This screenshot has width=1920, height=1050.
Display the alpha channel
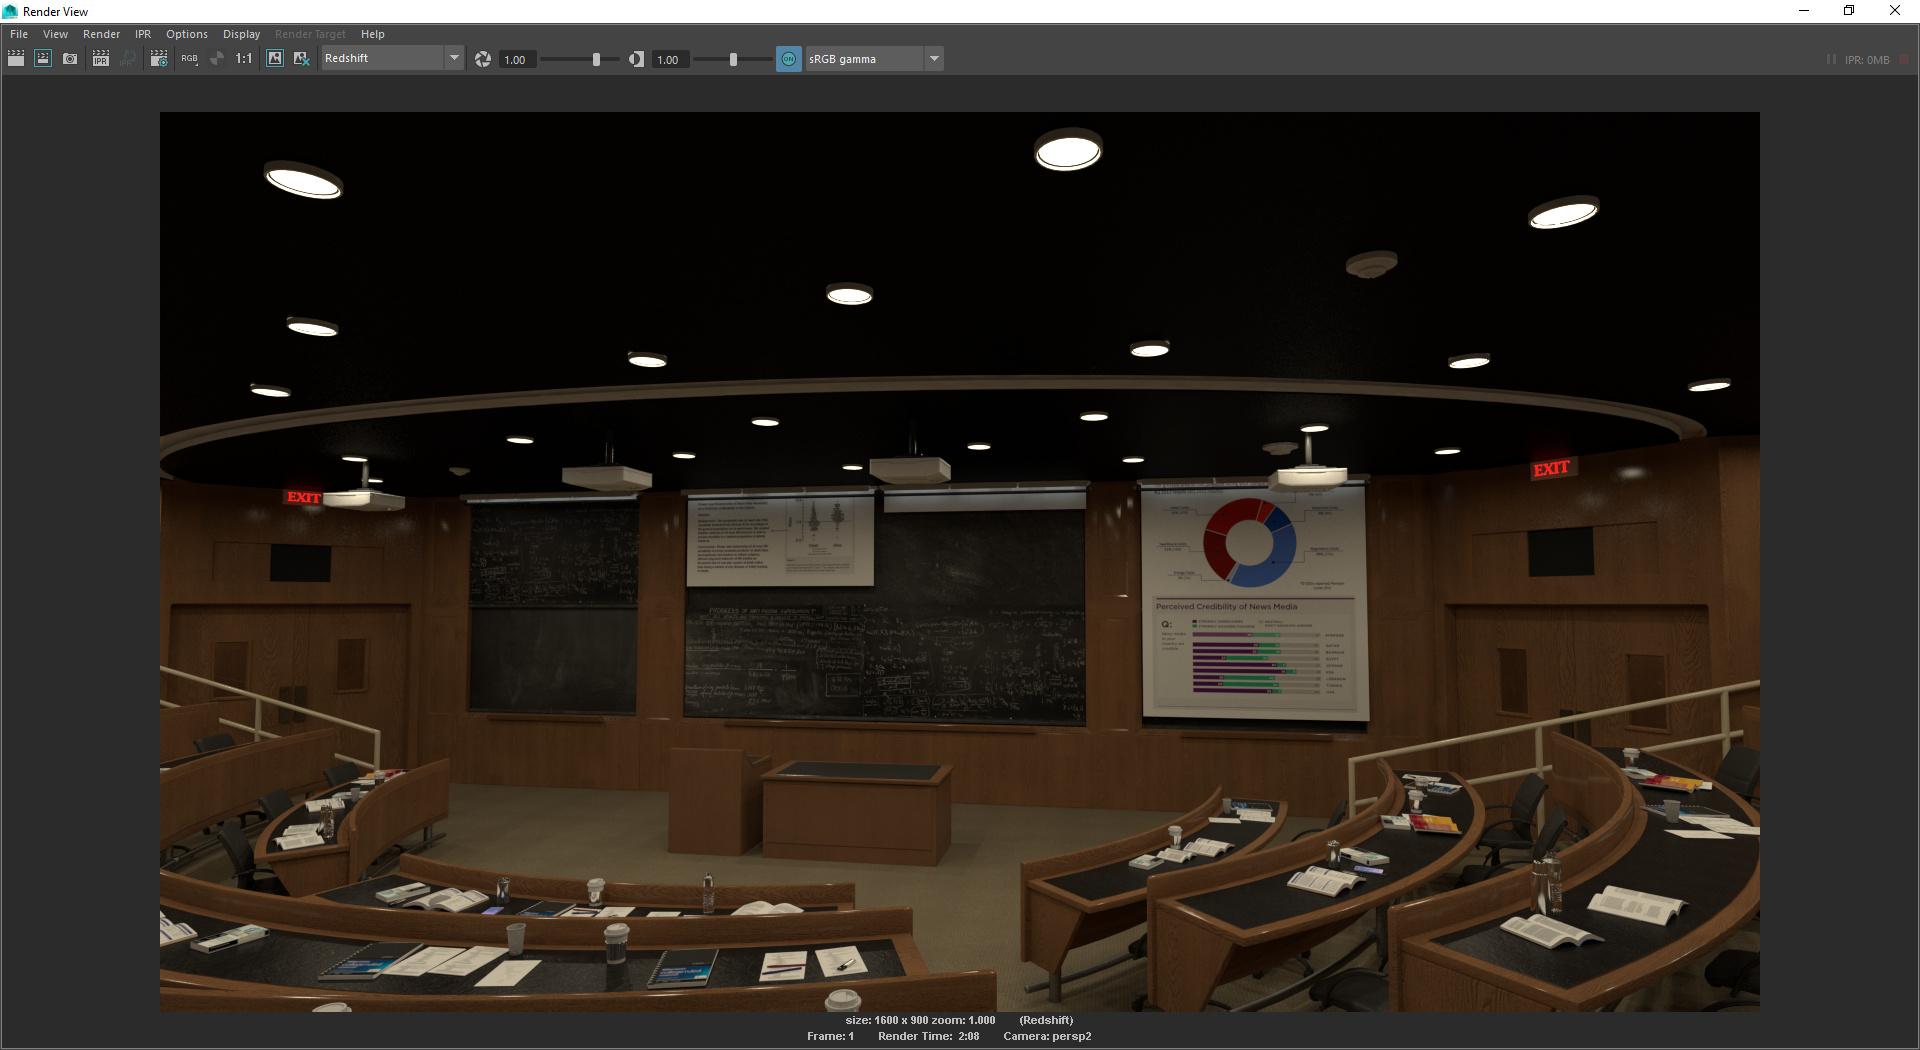[216, 59]
